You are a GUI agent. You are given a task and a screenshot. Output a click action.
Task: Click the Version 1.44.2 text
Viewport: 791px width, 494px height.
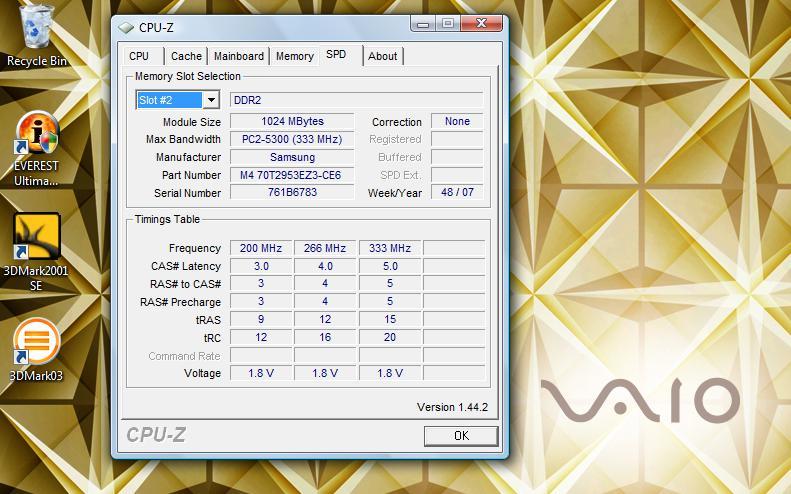pos(453,407)
